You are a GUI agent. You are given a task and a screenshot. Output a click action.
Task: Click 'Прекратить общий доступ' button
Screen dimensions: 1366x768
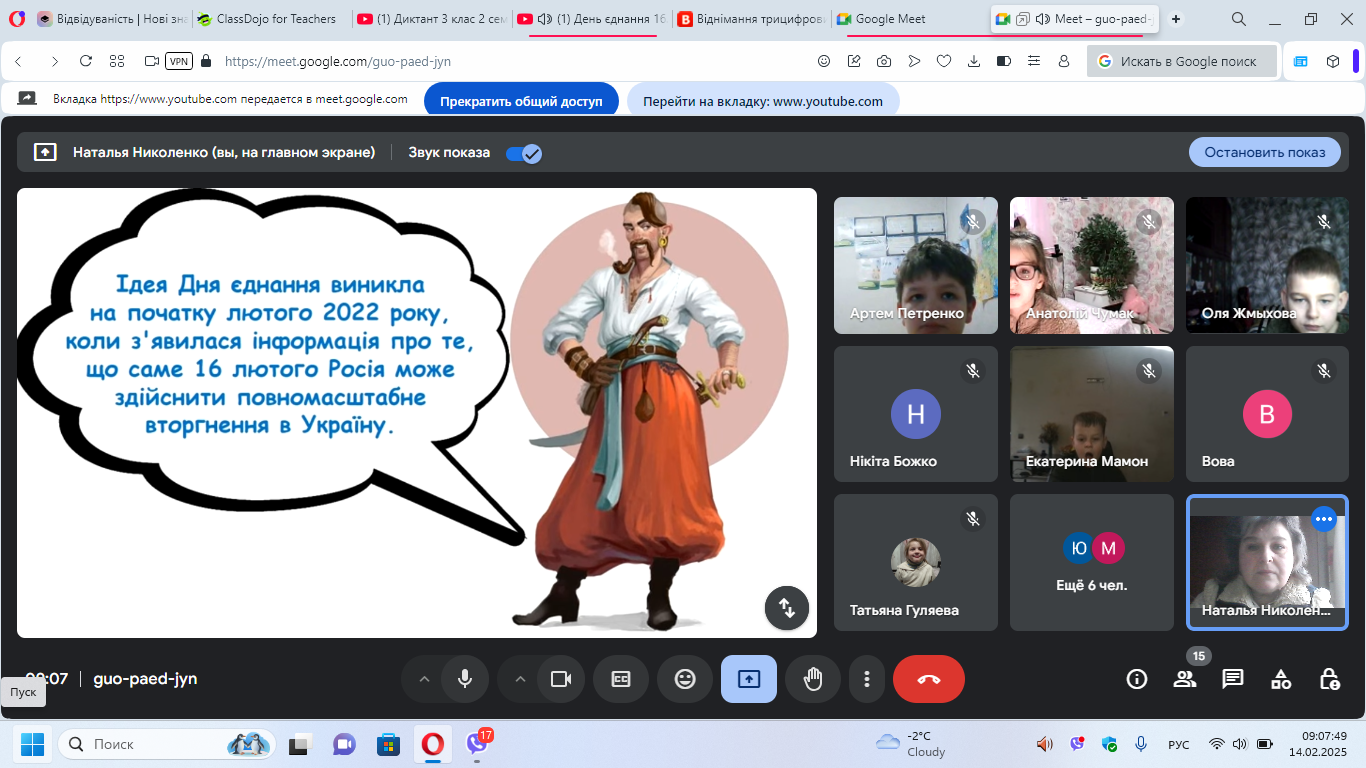522,101
